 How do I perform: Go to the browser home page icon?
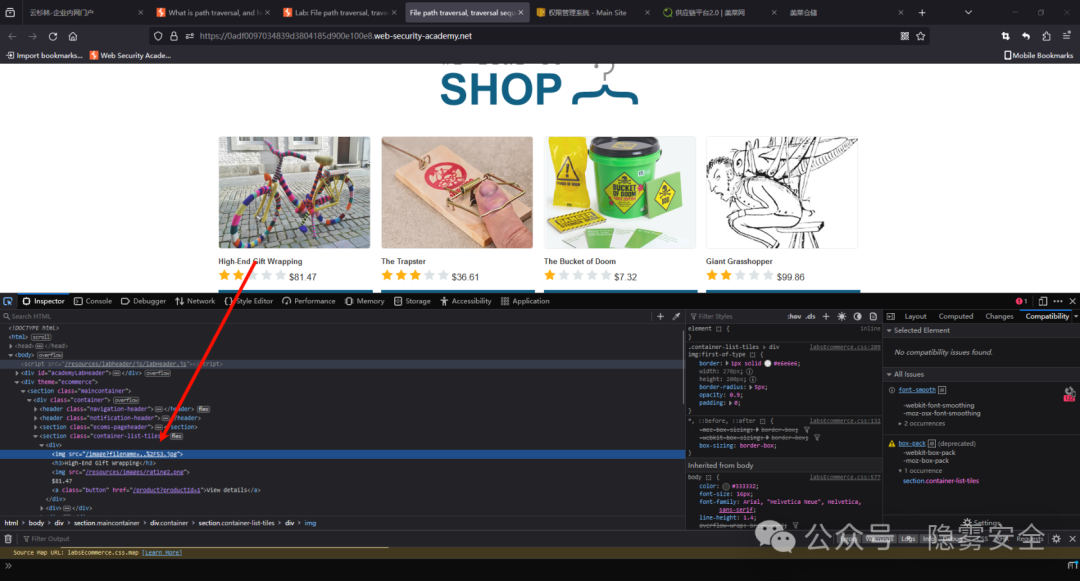(x=73, y=36)
